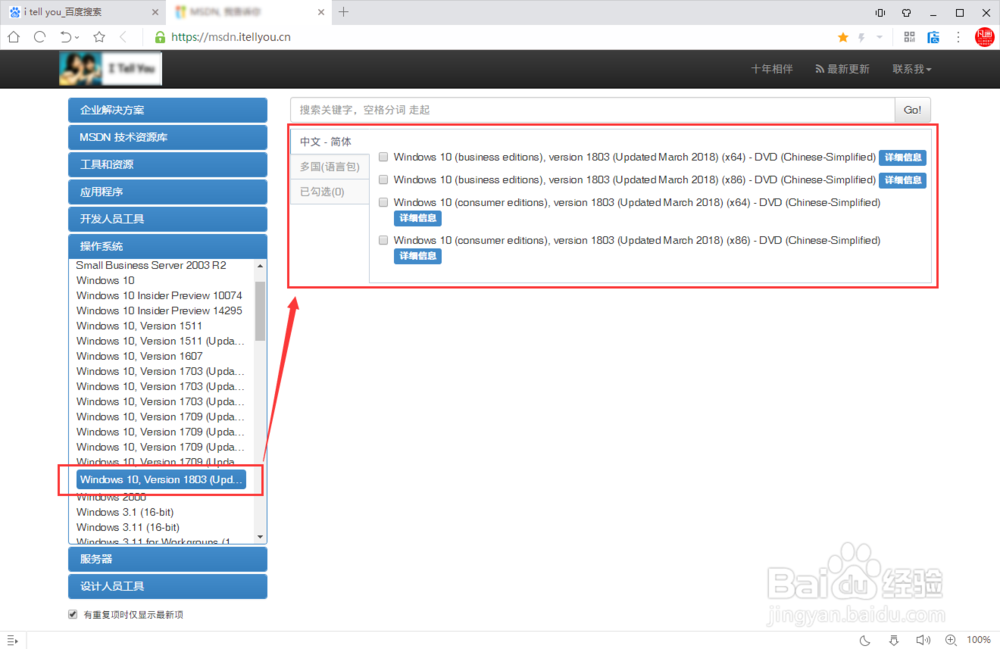Image resolution: width=1000 pixels, height=649 pixels.
Task: Switch to 多国(语言包) tab
Action: tap(330, 167)
